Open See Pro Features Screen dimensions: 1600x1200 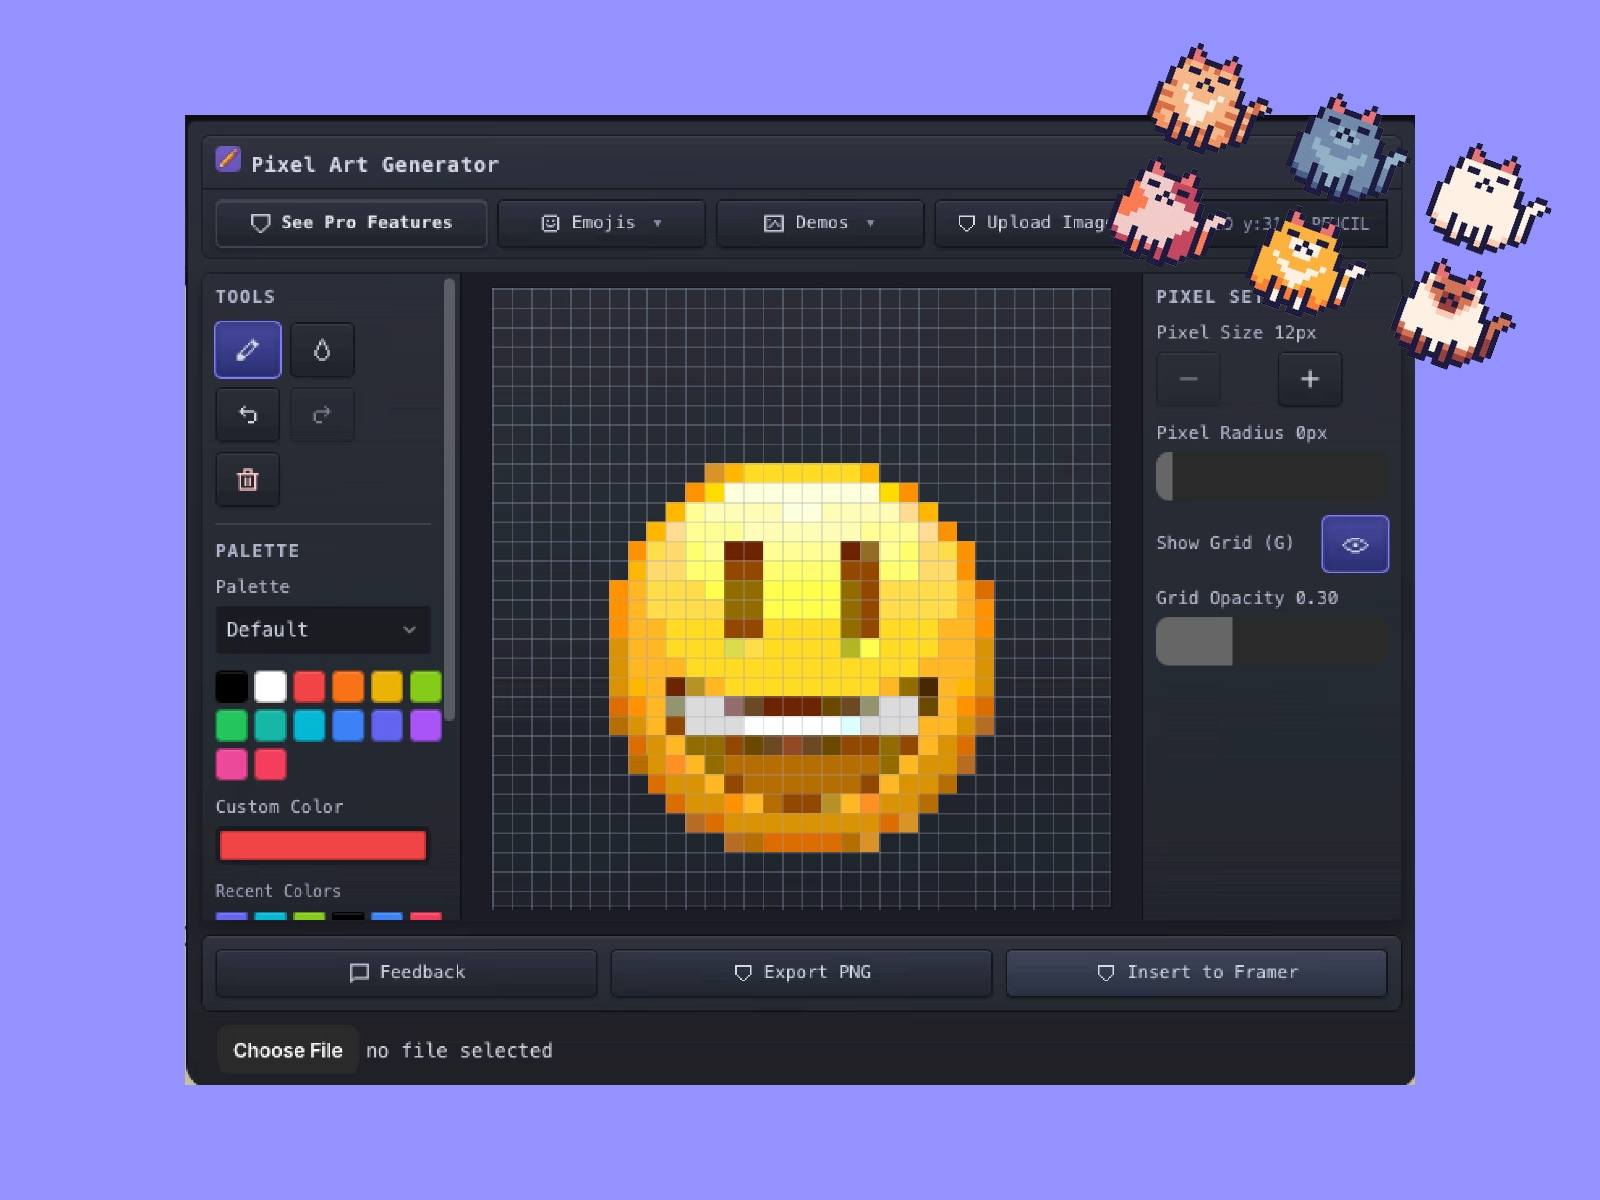[x=351, y=223]
